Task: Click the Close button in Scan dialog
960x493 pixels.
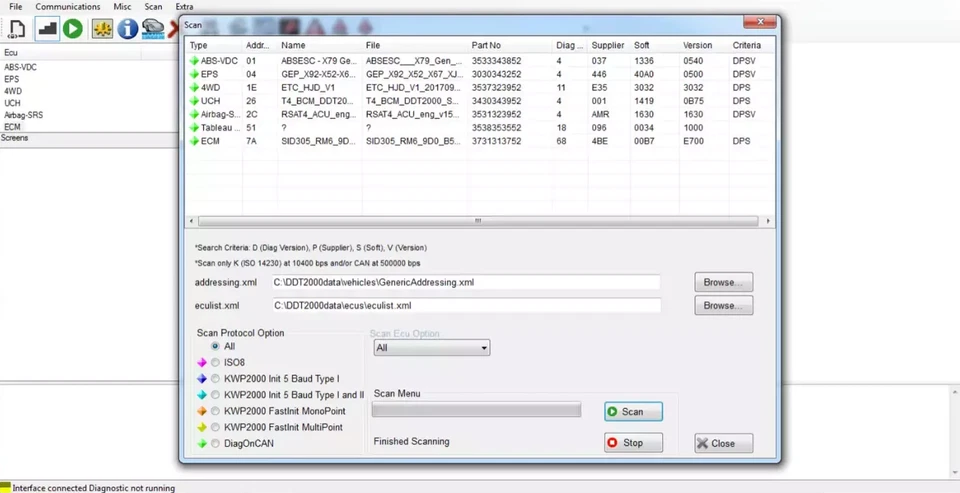Action: click(x=724, y=443)
